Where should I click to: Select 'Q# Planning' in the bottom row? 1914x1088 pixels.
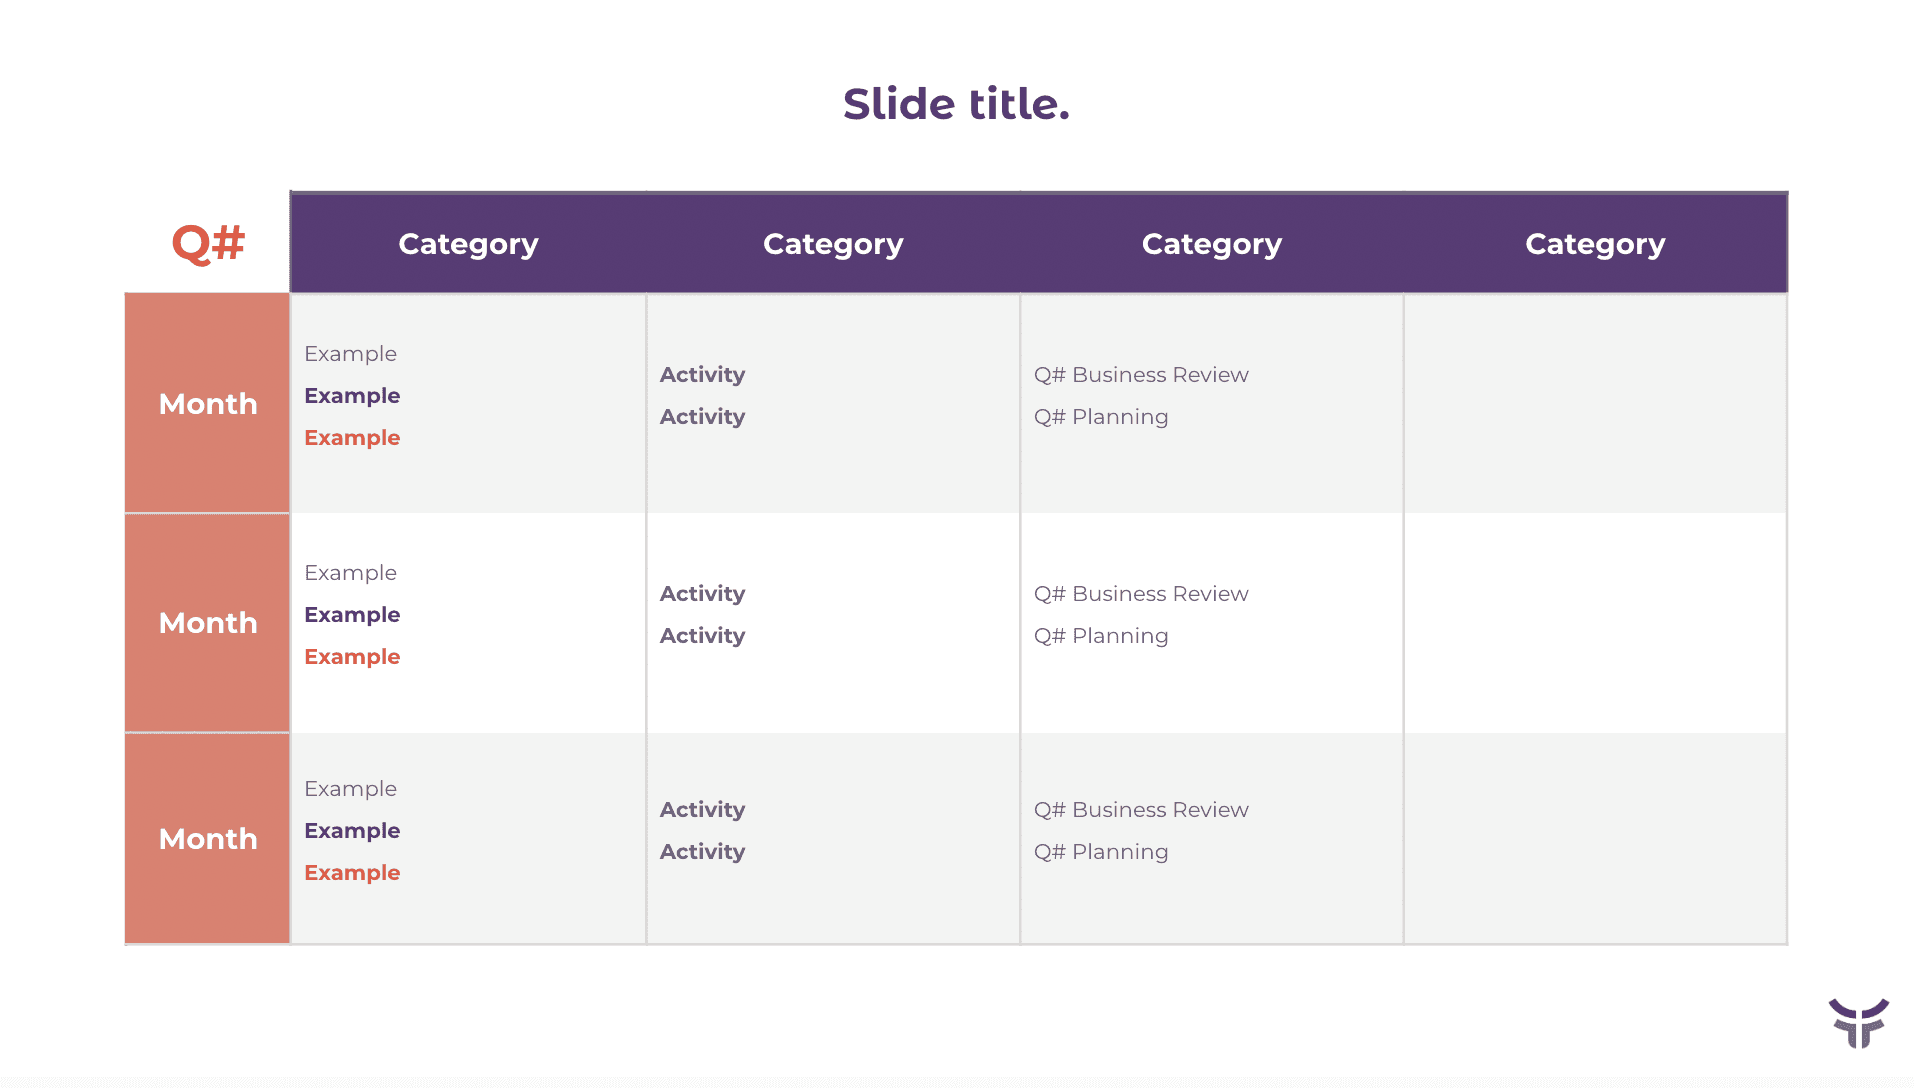click(1101, 852)
